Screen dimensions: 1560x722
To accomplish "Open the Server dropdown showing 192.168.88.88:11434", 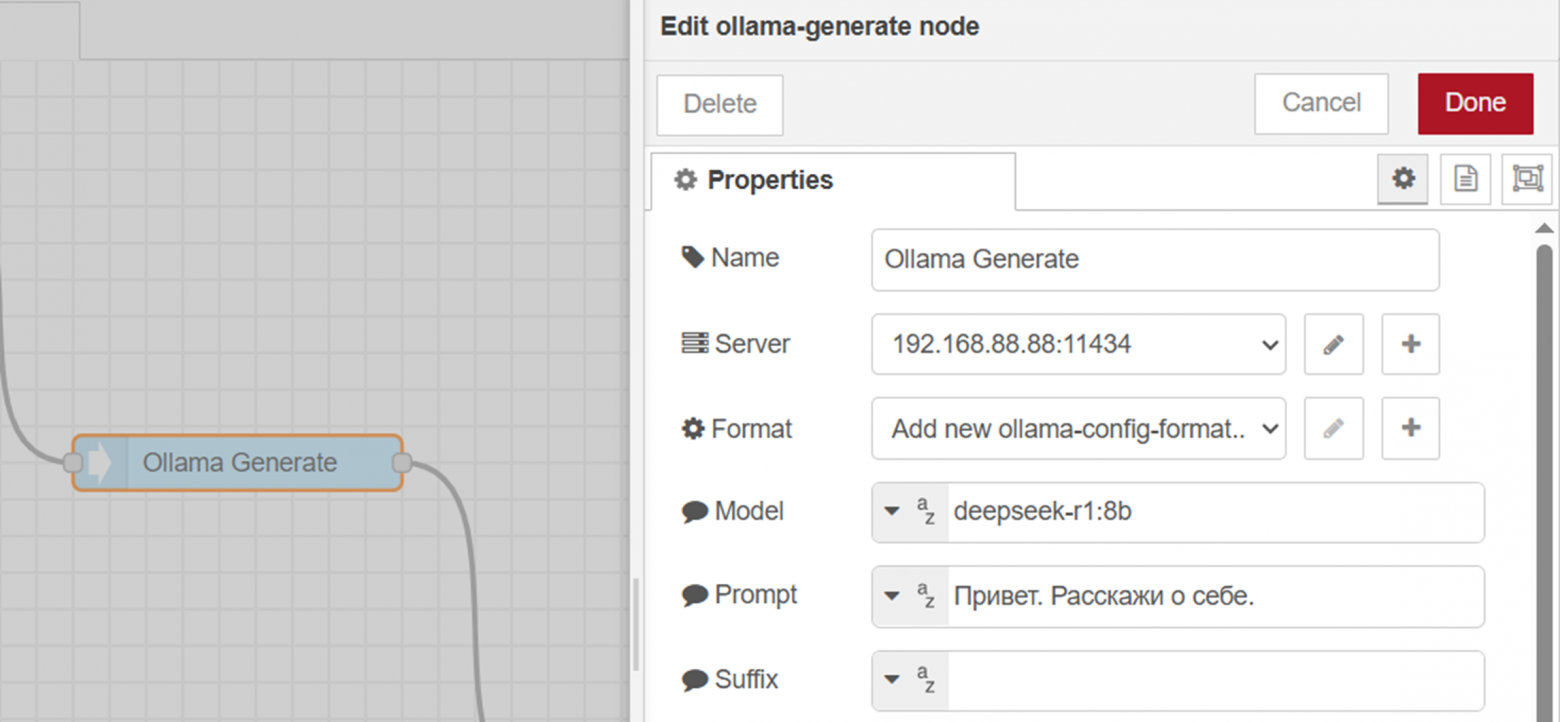I will (1078, 344).
